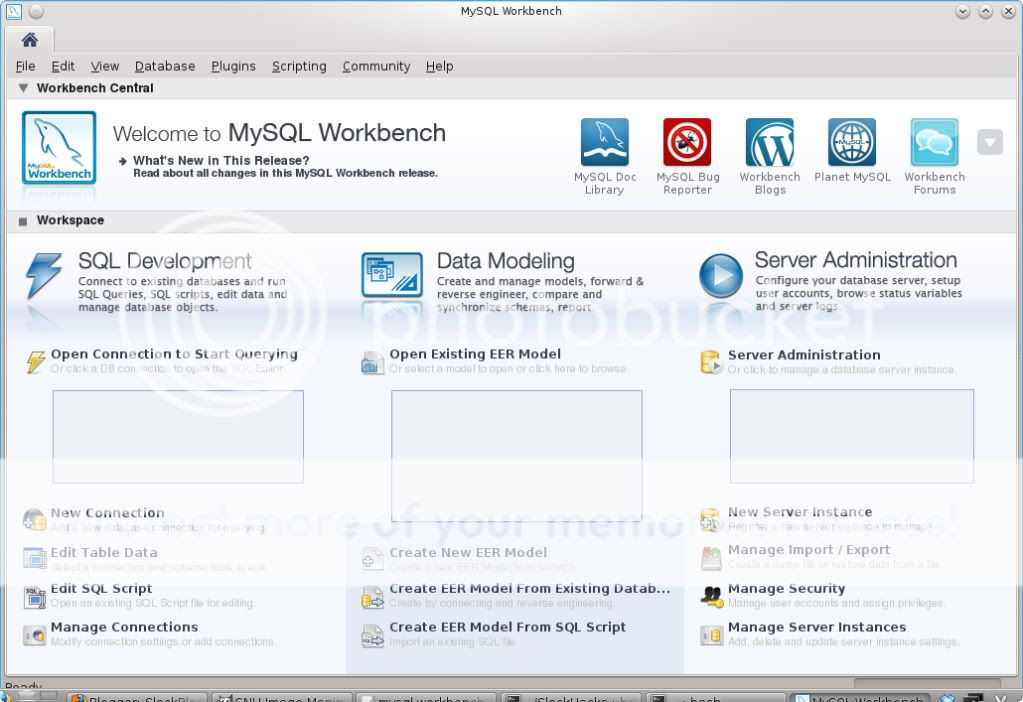Click the New Connection icon
The width and height of the screenshot is (1023, 702).
35,520
